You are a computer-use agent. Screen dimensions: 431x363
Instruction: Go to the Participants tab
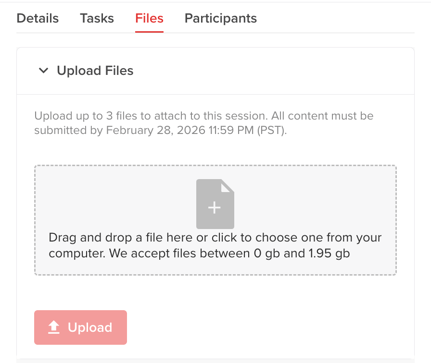221,18
